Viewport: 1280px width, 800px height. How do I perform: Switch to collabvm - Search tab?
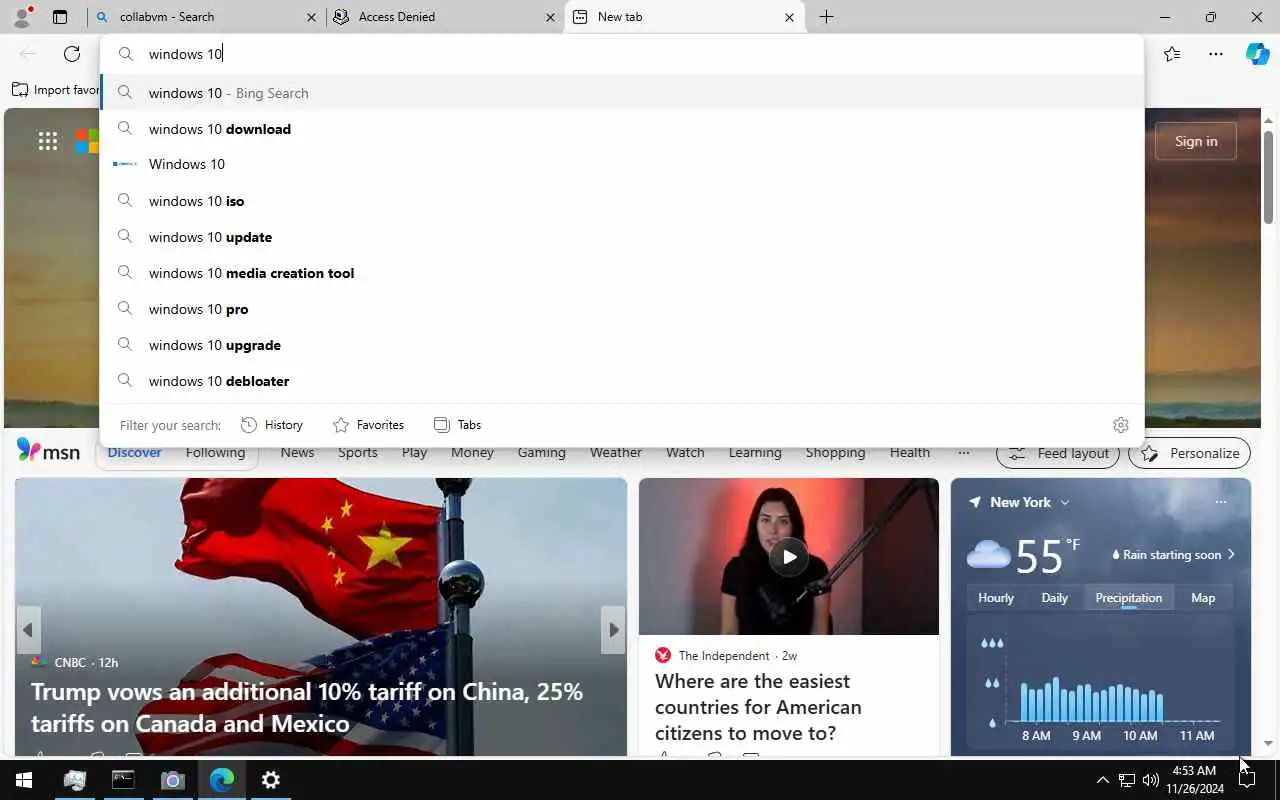(206, 17)
